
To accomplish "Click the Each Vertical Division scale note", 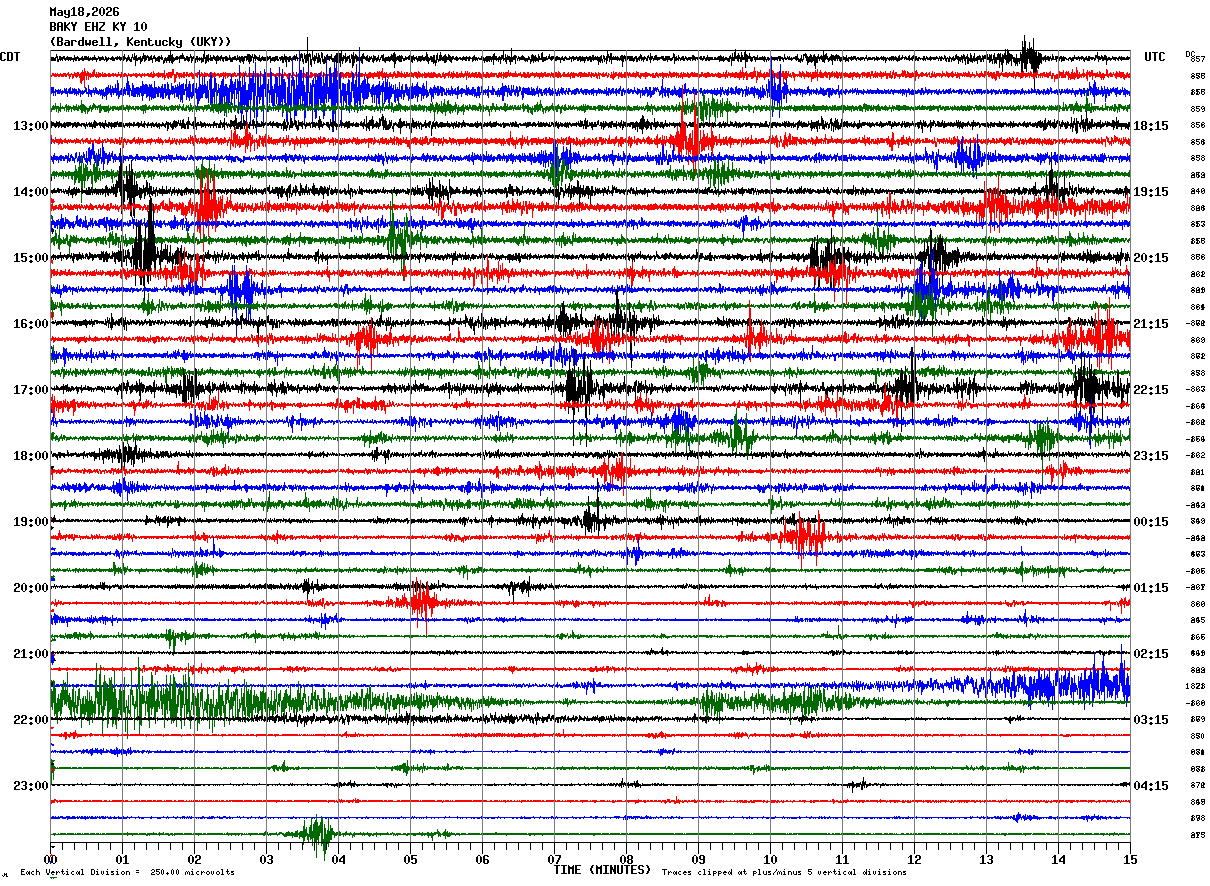I will [127, 873].
